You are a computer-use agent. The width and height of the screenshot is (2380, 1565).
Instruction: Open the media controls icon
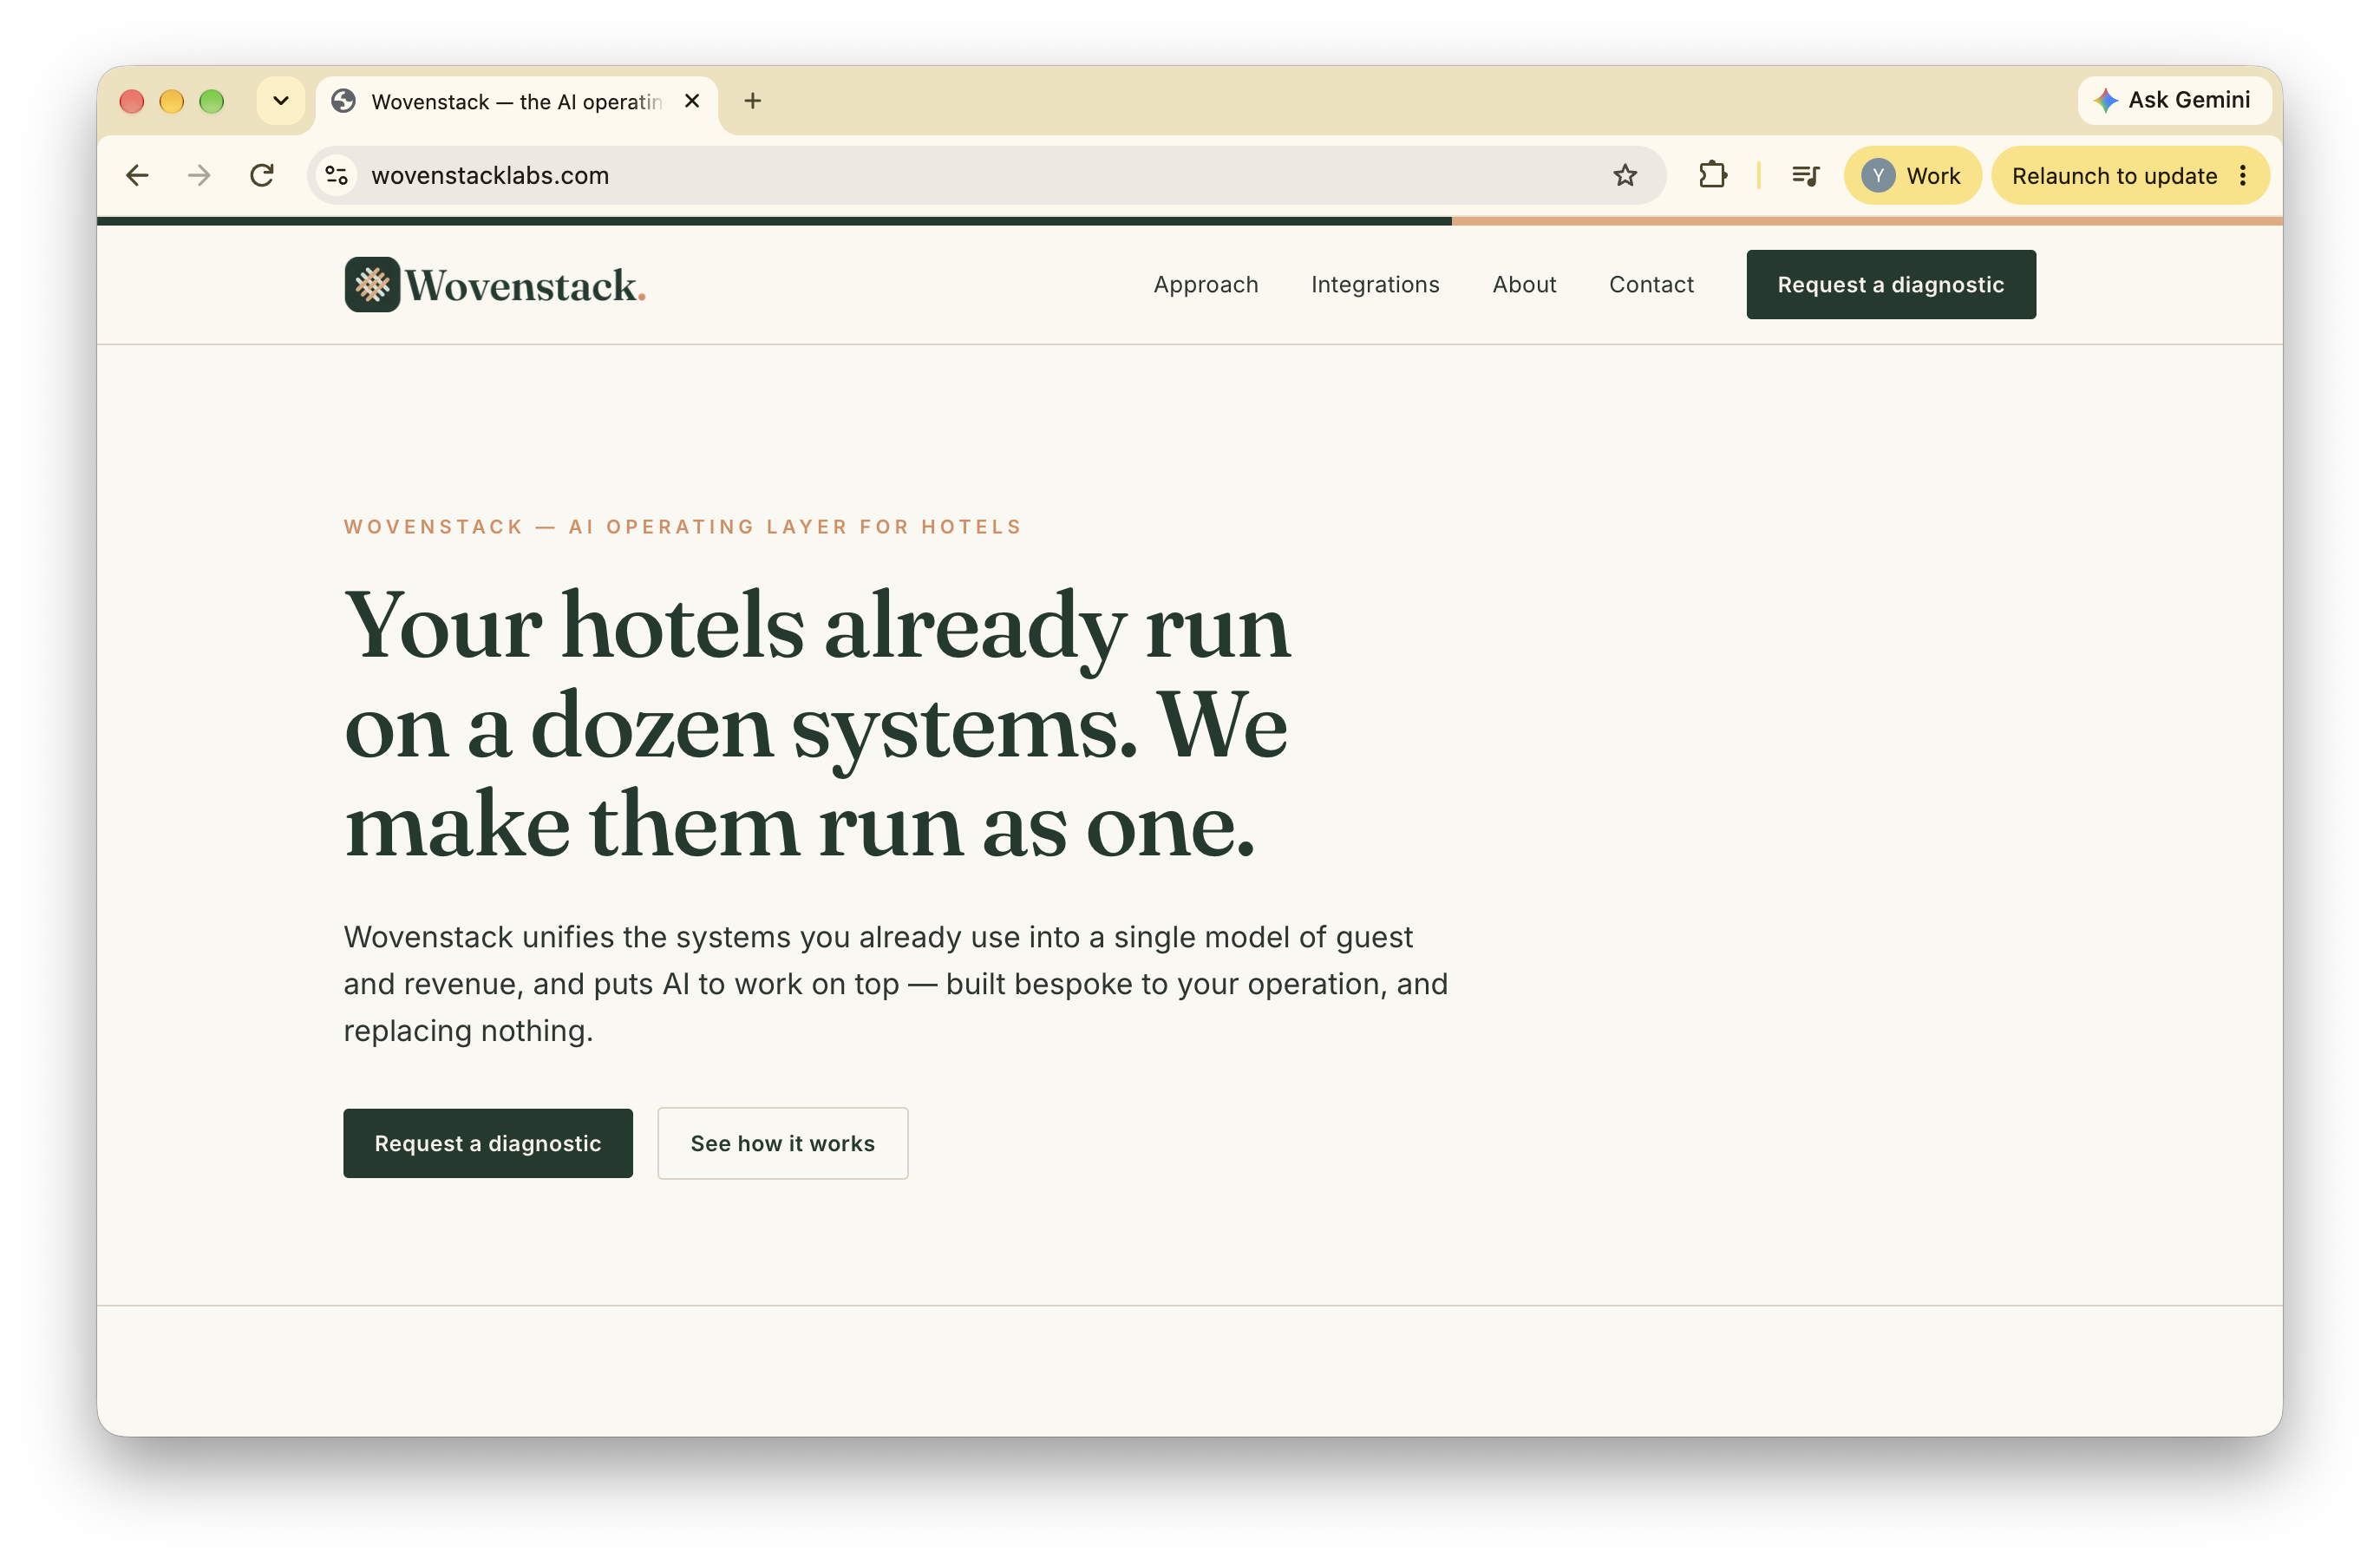tap(1805, 176)
